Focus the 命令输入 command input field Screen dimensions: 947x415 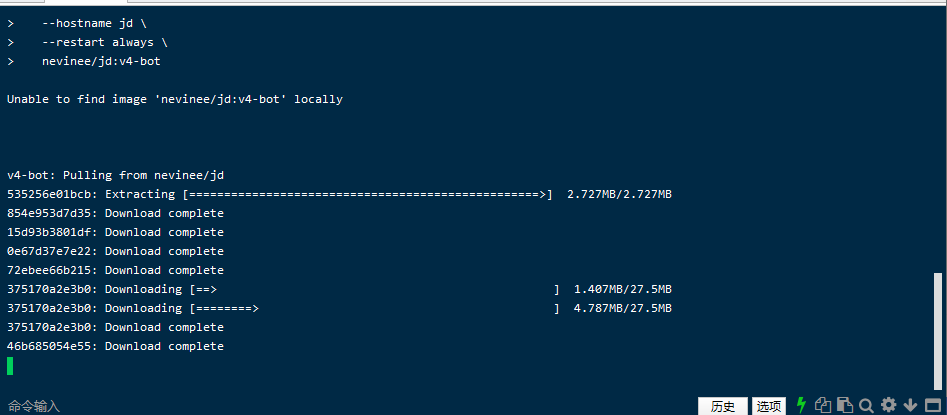[300, 406]
